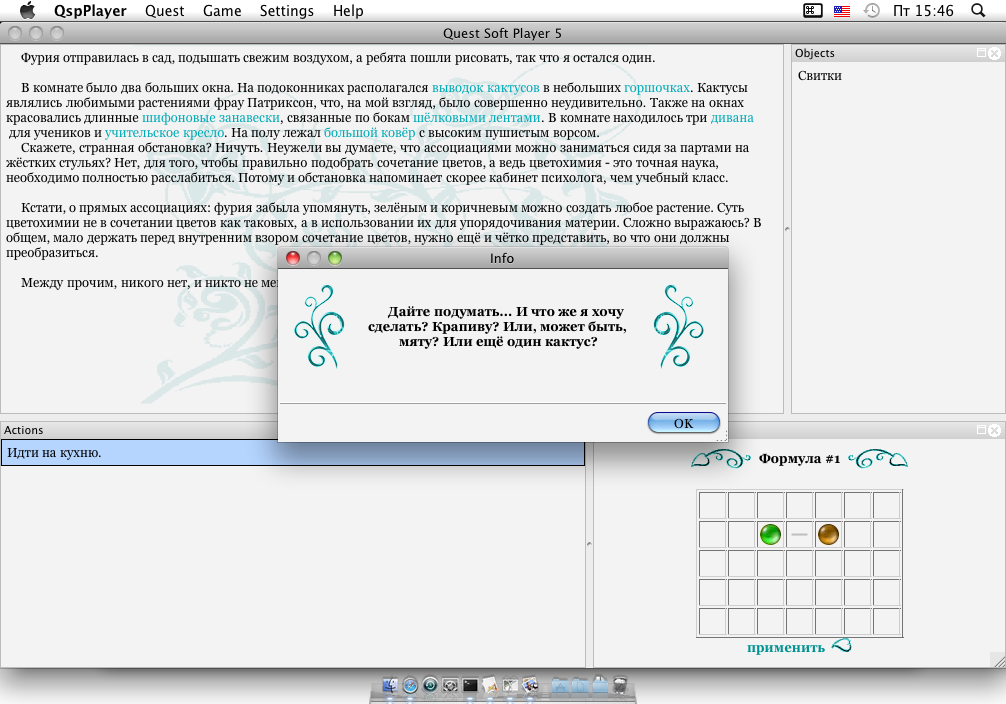Close the formula panel
1006x704 pixels.
coord(995,430)
